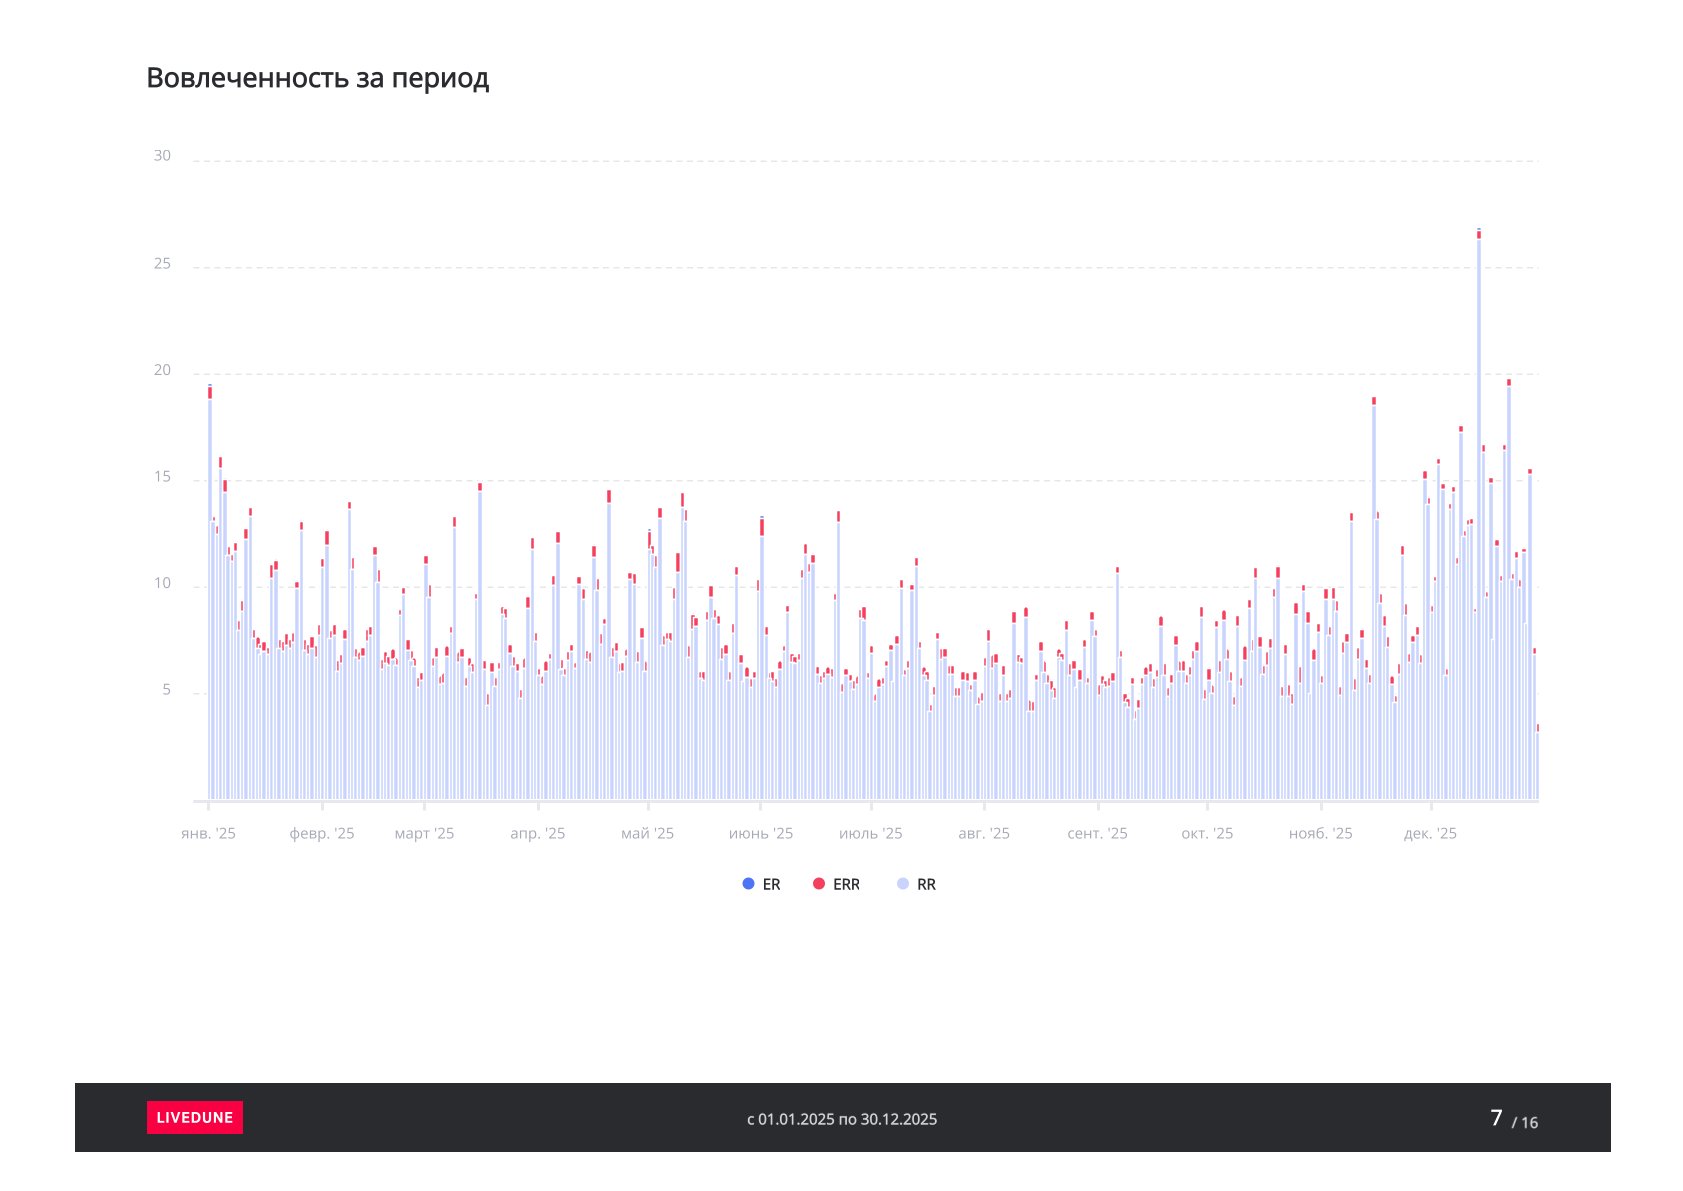Click the 15 value on Y axis
This screenshot has width=1683, height=1191.
(162, 478)
